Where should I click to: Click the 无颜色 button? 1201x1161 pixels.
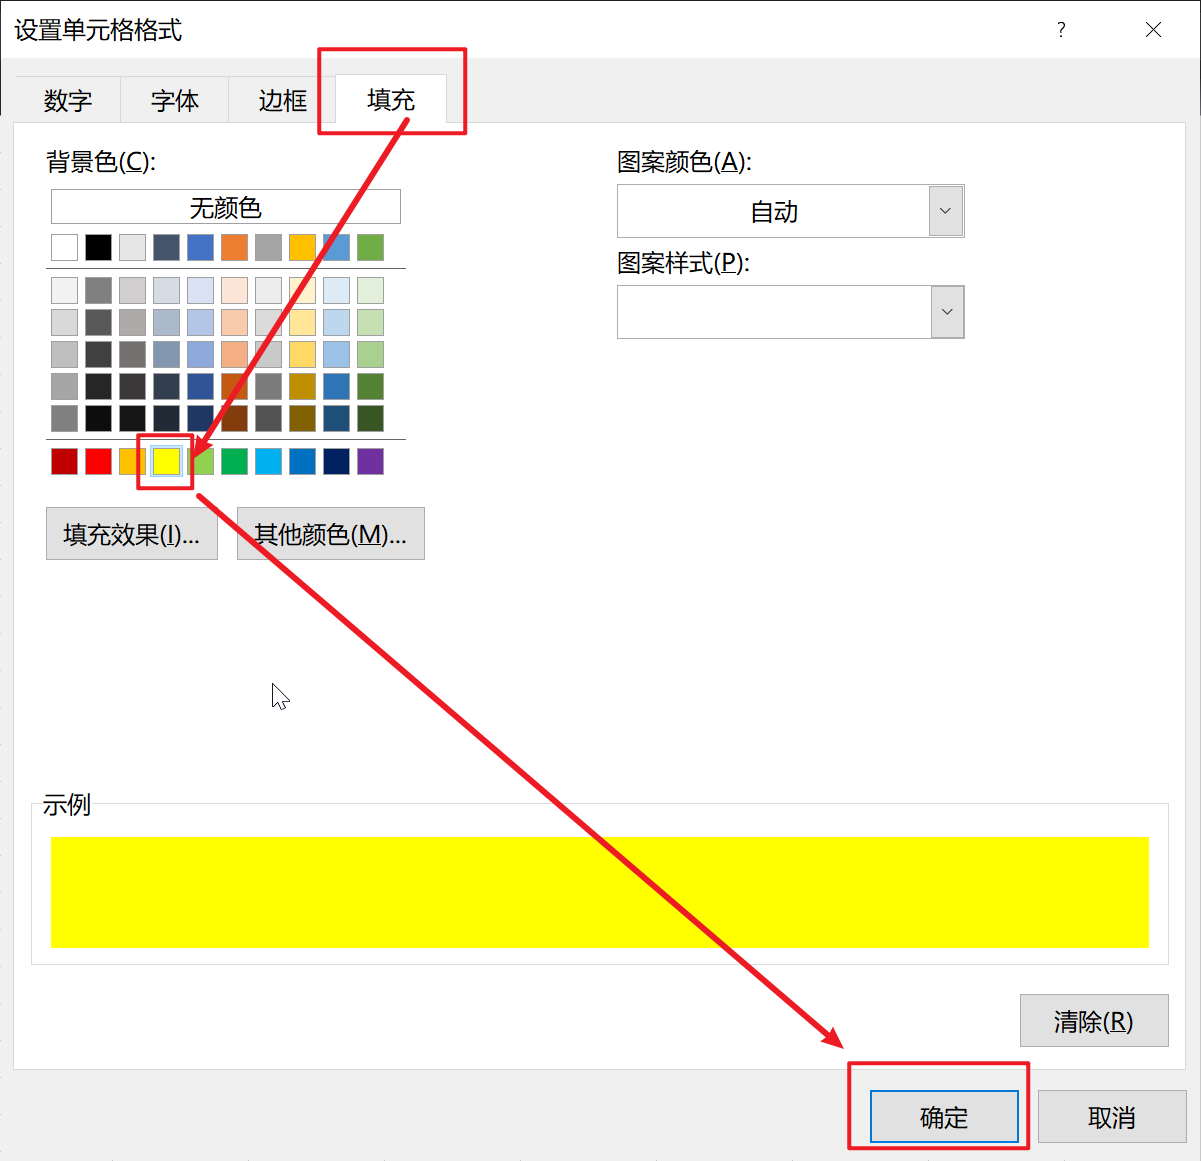[x=226, y=207]
